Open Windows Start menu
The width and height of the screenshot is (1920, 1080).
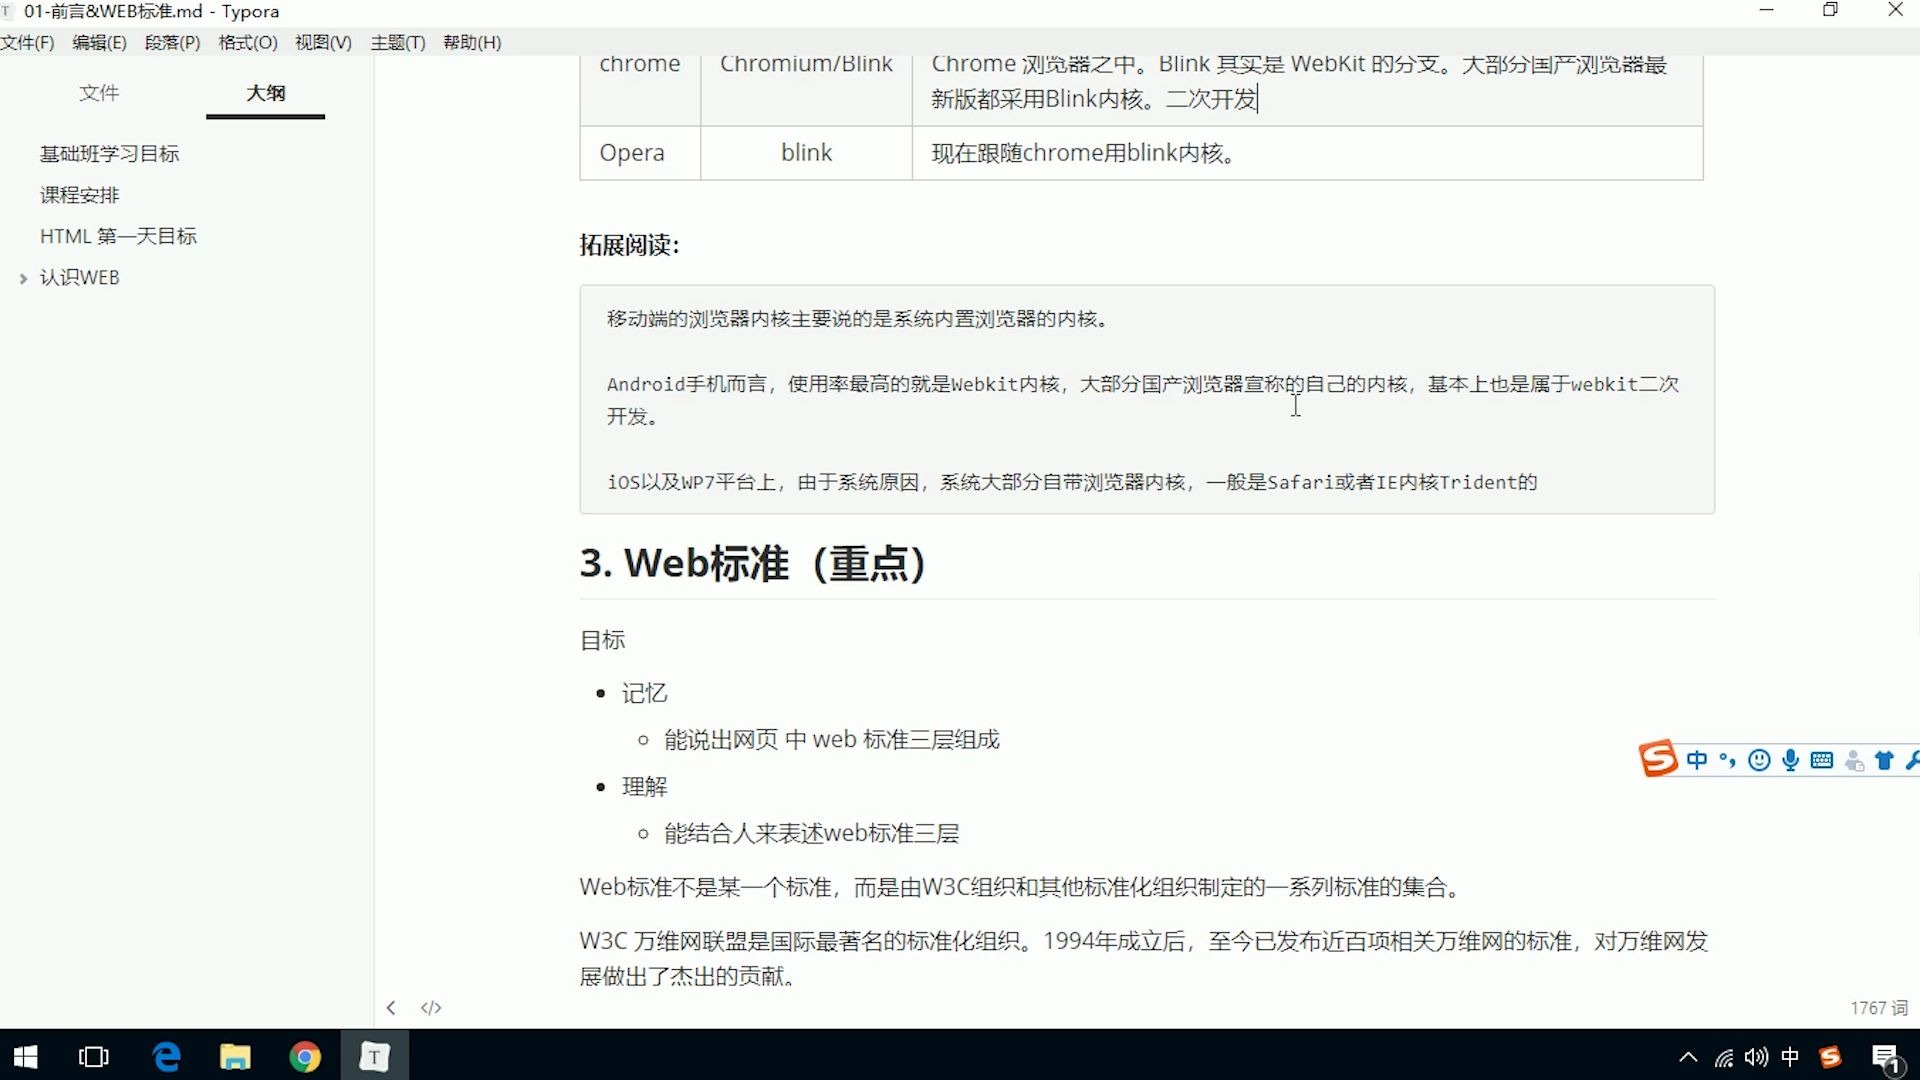(x=25, y=1056)
